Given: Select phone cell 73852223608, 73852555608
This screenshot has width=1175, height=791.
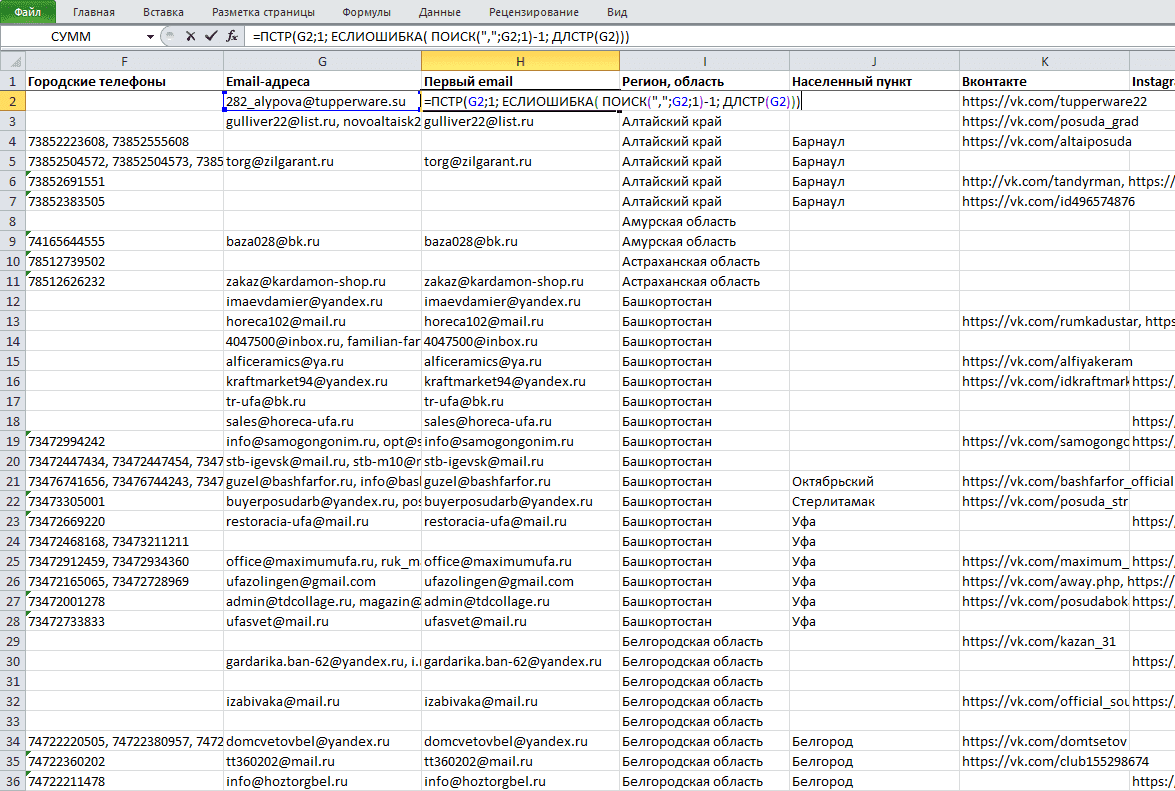Looking at the screenshot, I should (124, 142).
